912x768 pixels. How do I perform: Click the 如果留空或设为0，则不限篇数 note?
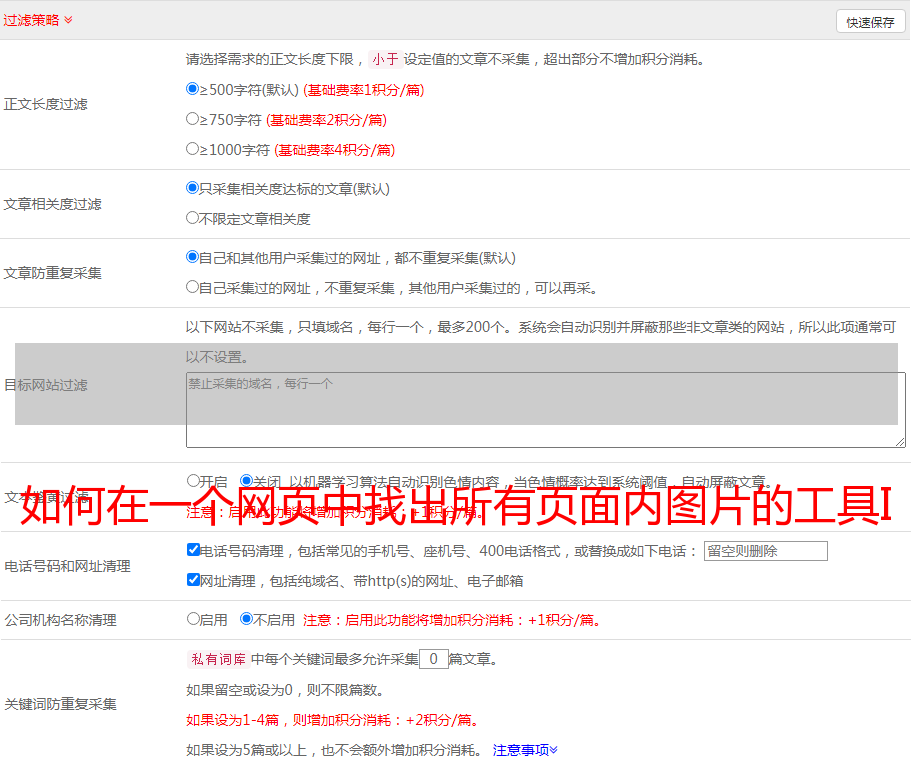point(285,690)
